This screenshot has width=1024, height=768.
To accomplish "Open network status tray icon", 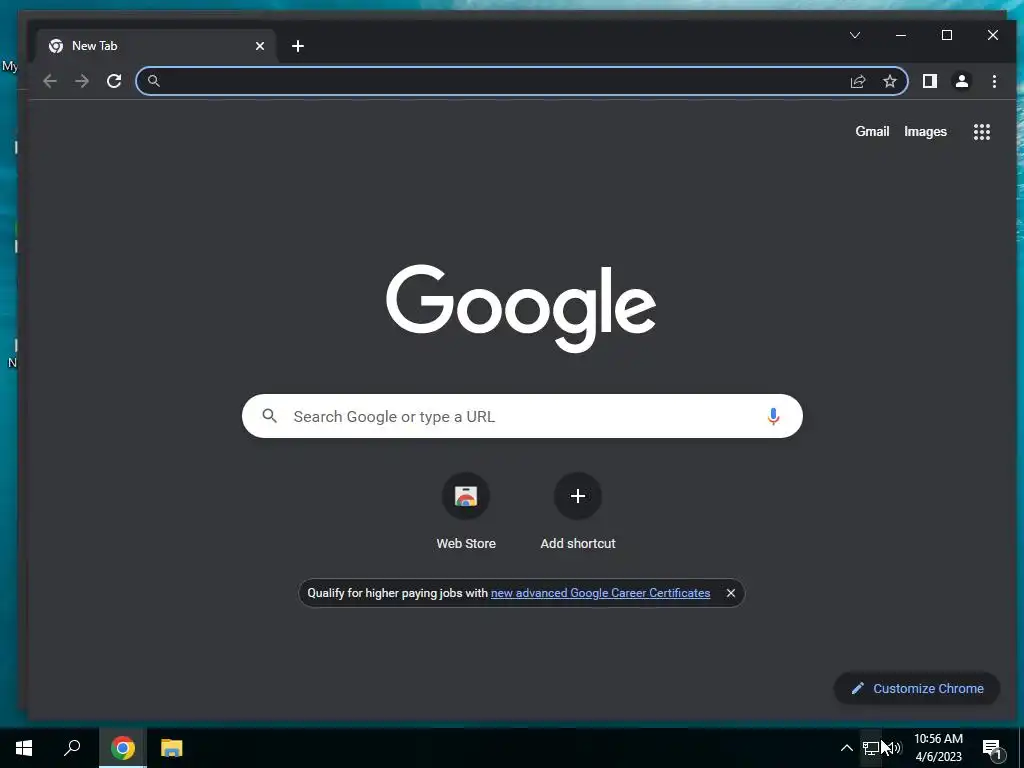I will coord(871,748).
